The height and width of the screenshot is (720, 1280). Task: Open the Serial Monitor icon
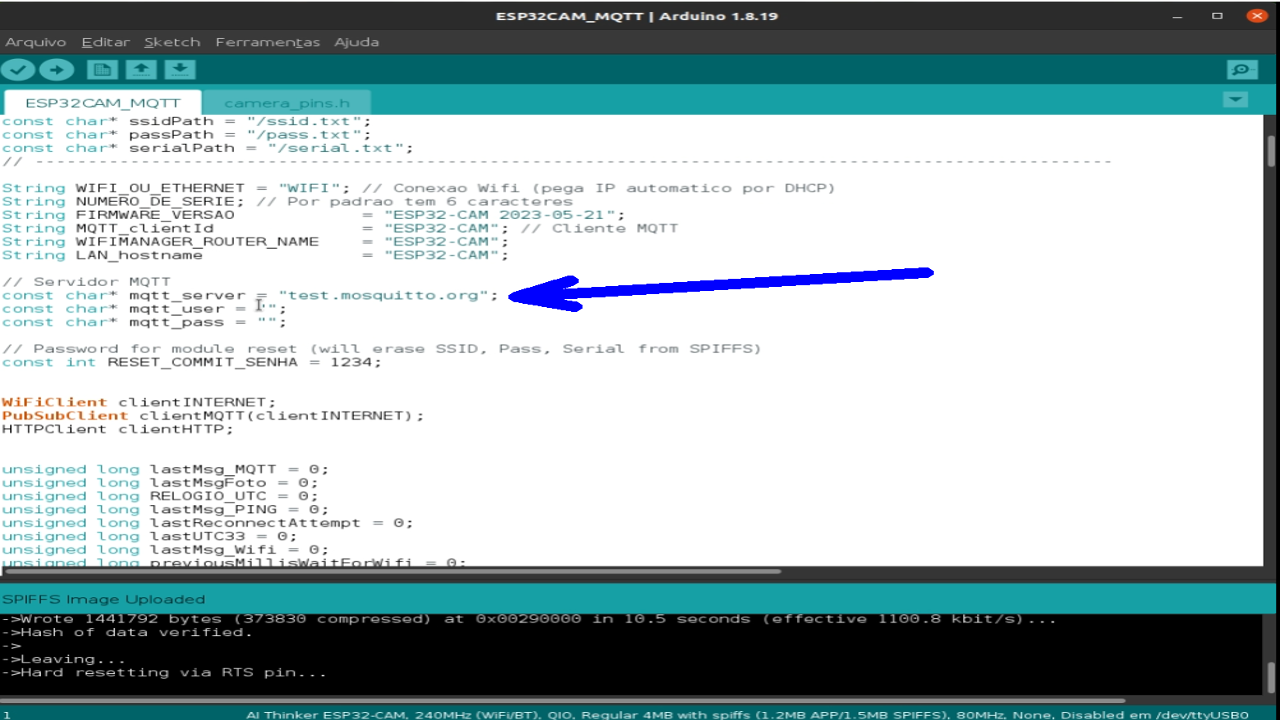click(x=1240, y=69)
